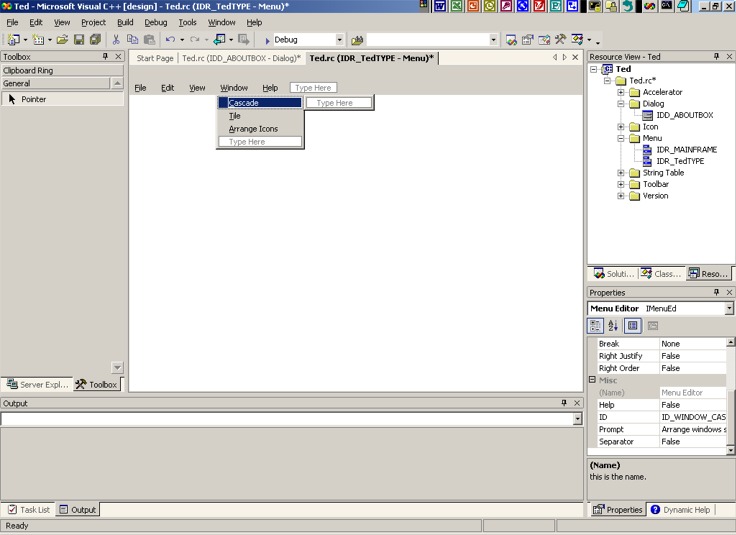This screenshot has height=535, width=736.
Task: Click the New Project toolbar icon
Action: [x=14, y=40]
